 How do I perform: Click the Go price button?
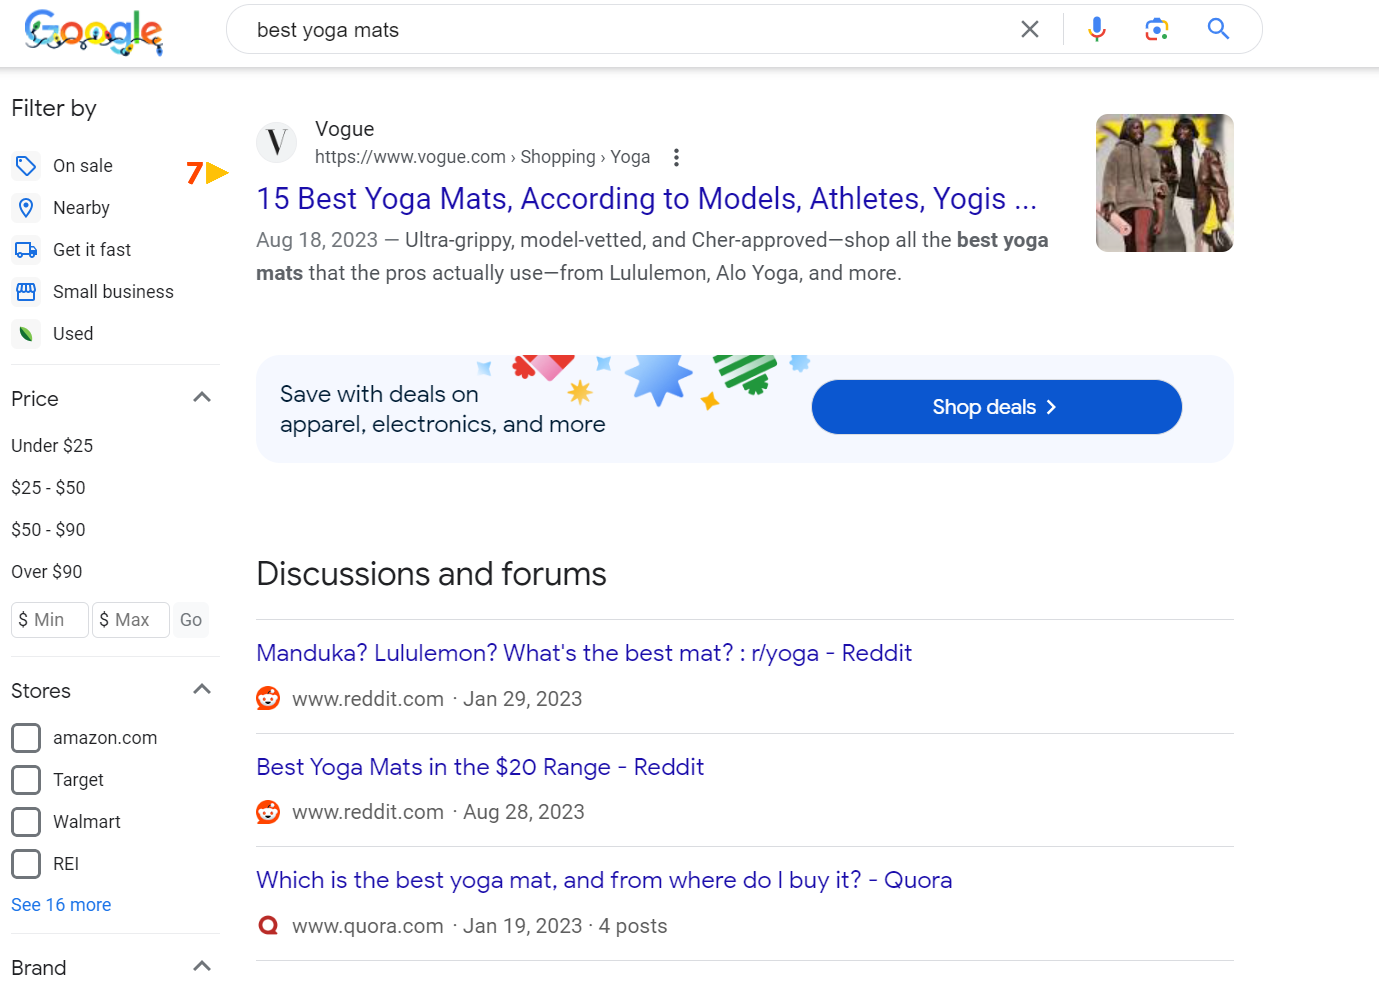(191, 620)
